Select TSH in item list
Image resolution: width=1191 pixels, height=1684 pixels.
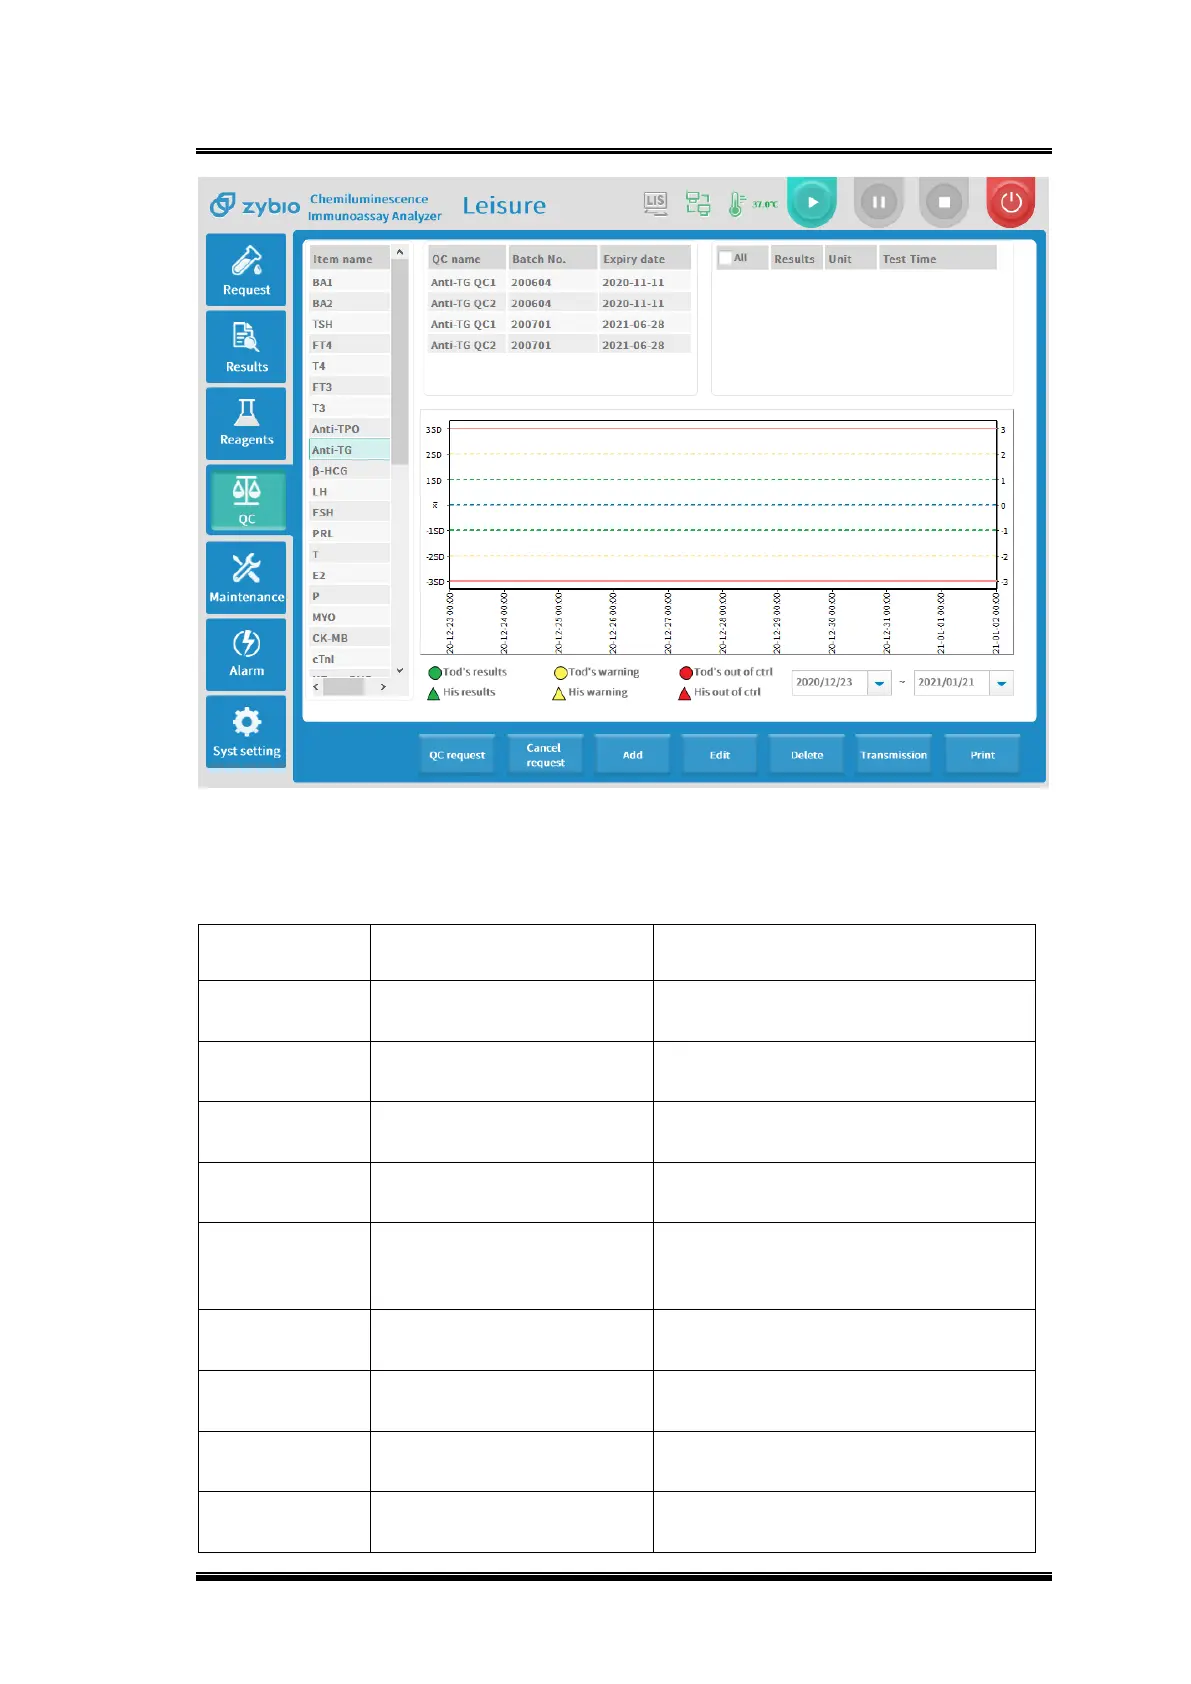(349, 325)
